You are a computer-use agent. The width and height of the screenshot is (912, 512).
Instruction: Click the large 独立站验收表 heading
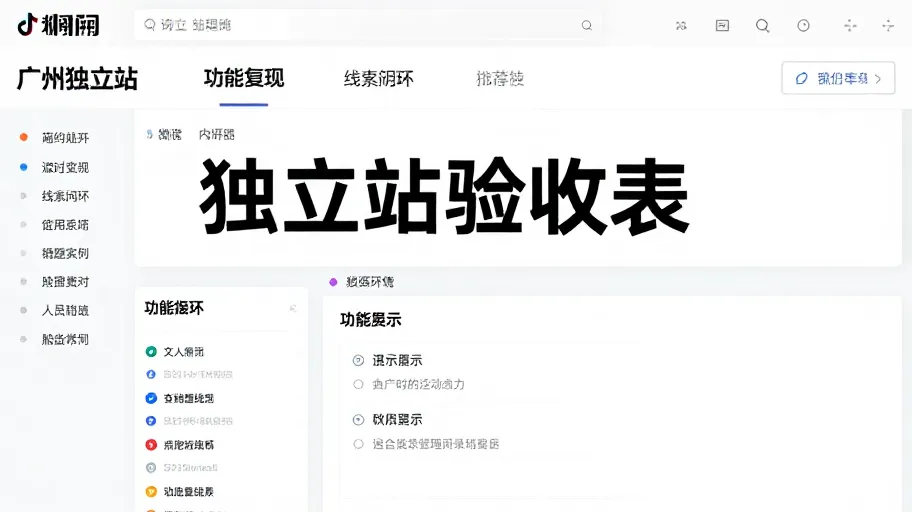pyautogui.click(x=445, y=196)
